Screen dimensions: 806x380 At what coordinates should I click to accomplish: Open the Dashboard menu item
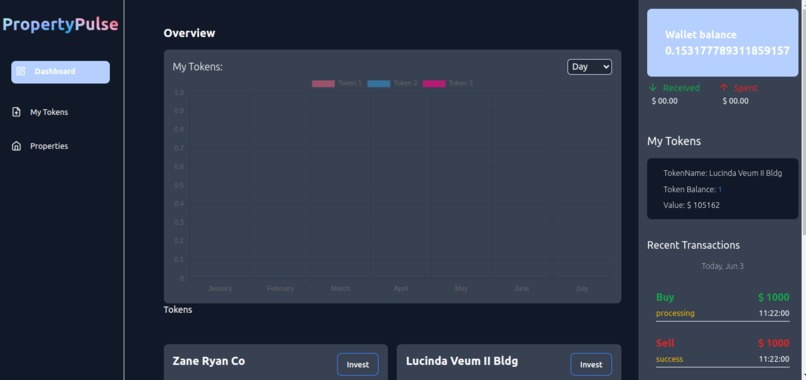point(61,72)
